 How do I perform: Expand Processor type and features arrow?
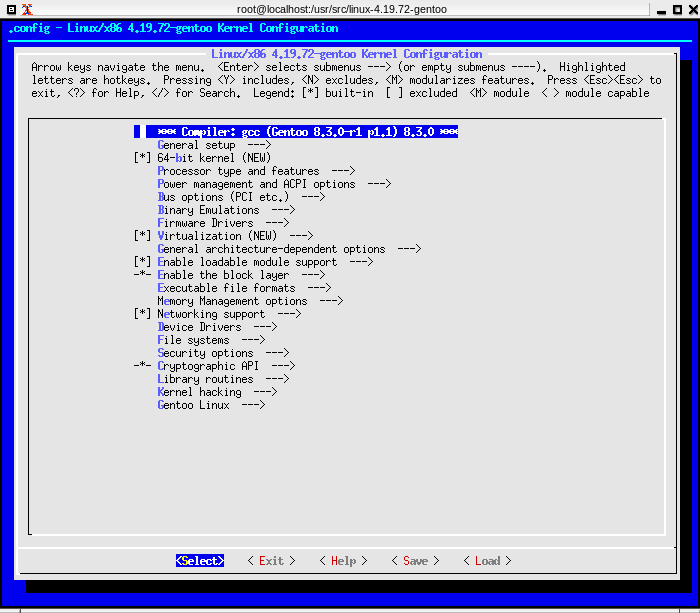(x=343, y=171)
